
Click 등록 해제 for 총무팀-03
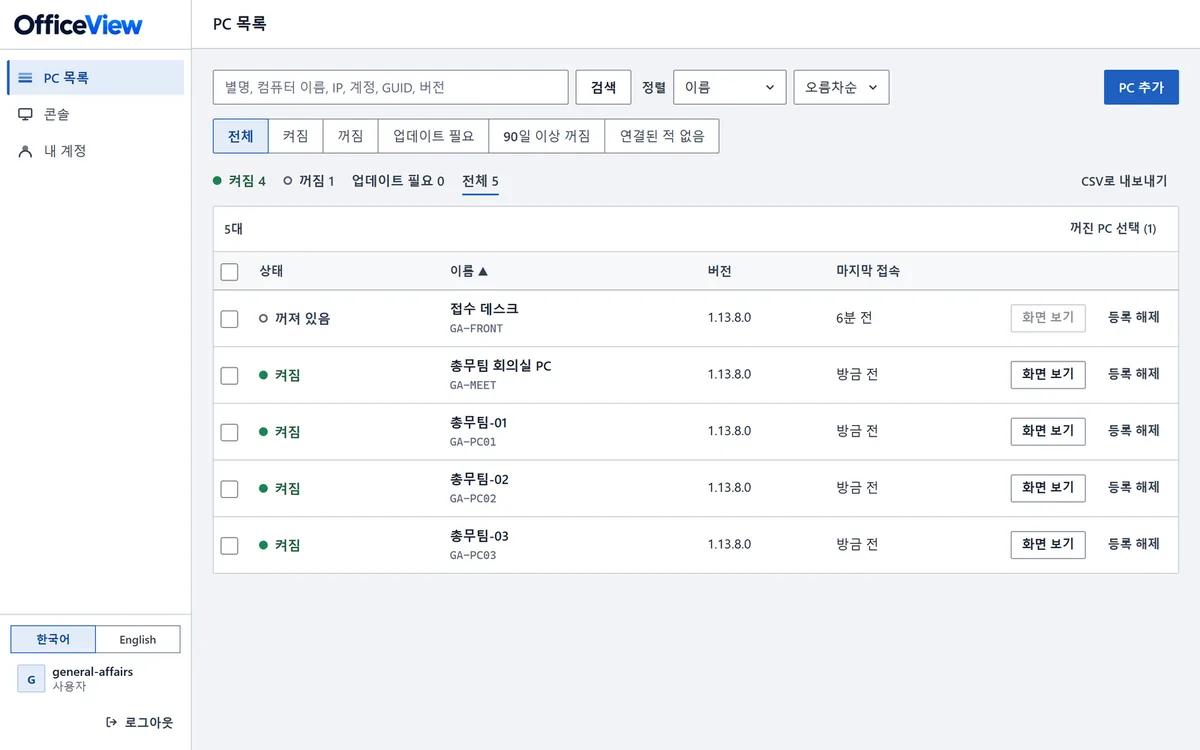(x=1134, y=545)
